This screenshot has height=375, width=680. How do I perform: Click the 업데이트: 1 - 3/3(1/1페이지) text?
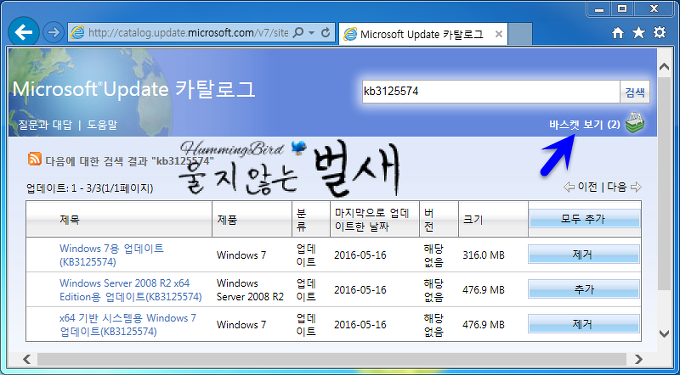click(x=89, y=188)
